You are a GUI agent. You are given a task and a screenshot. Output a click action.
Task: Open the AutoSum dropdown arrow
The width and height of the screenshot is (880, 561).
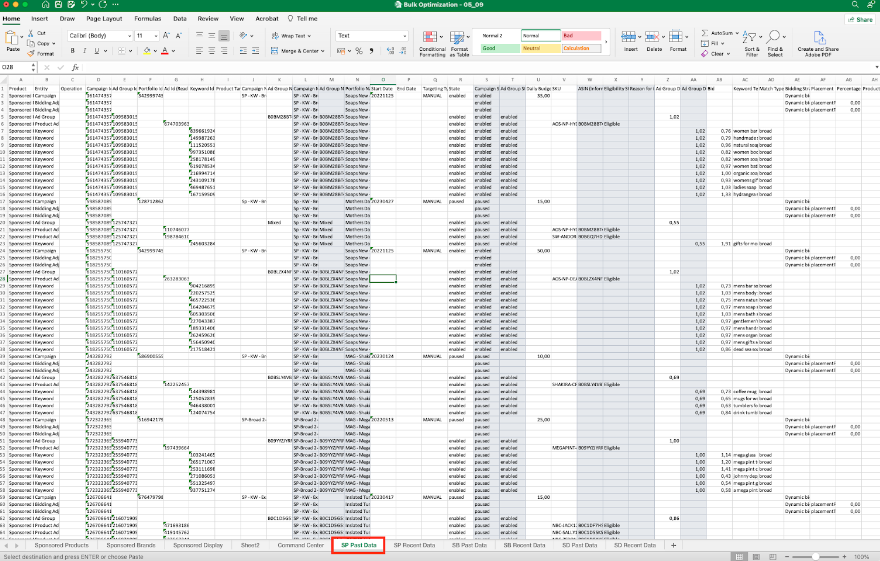point(737,33)
